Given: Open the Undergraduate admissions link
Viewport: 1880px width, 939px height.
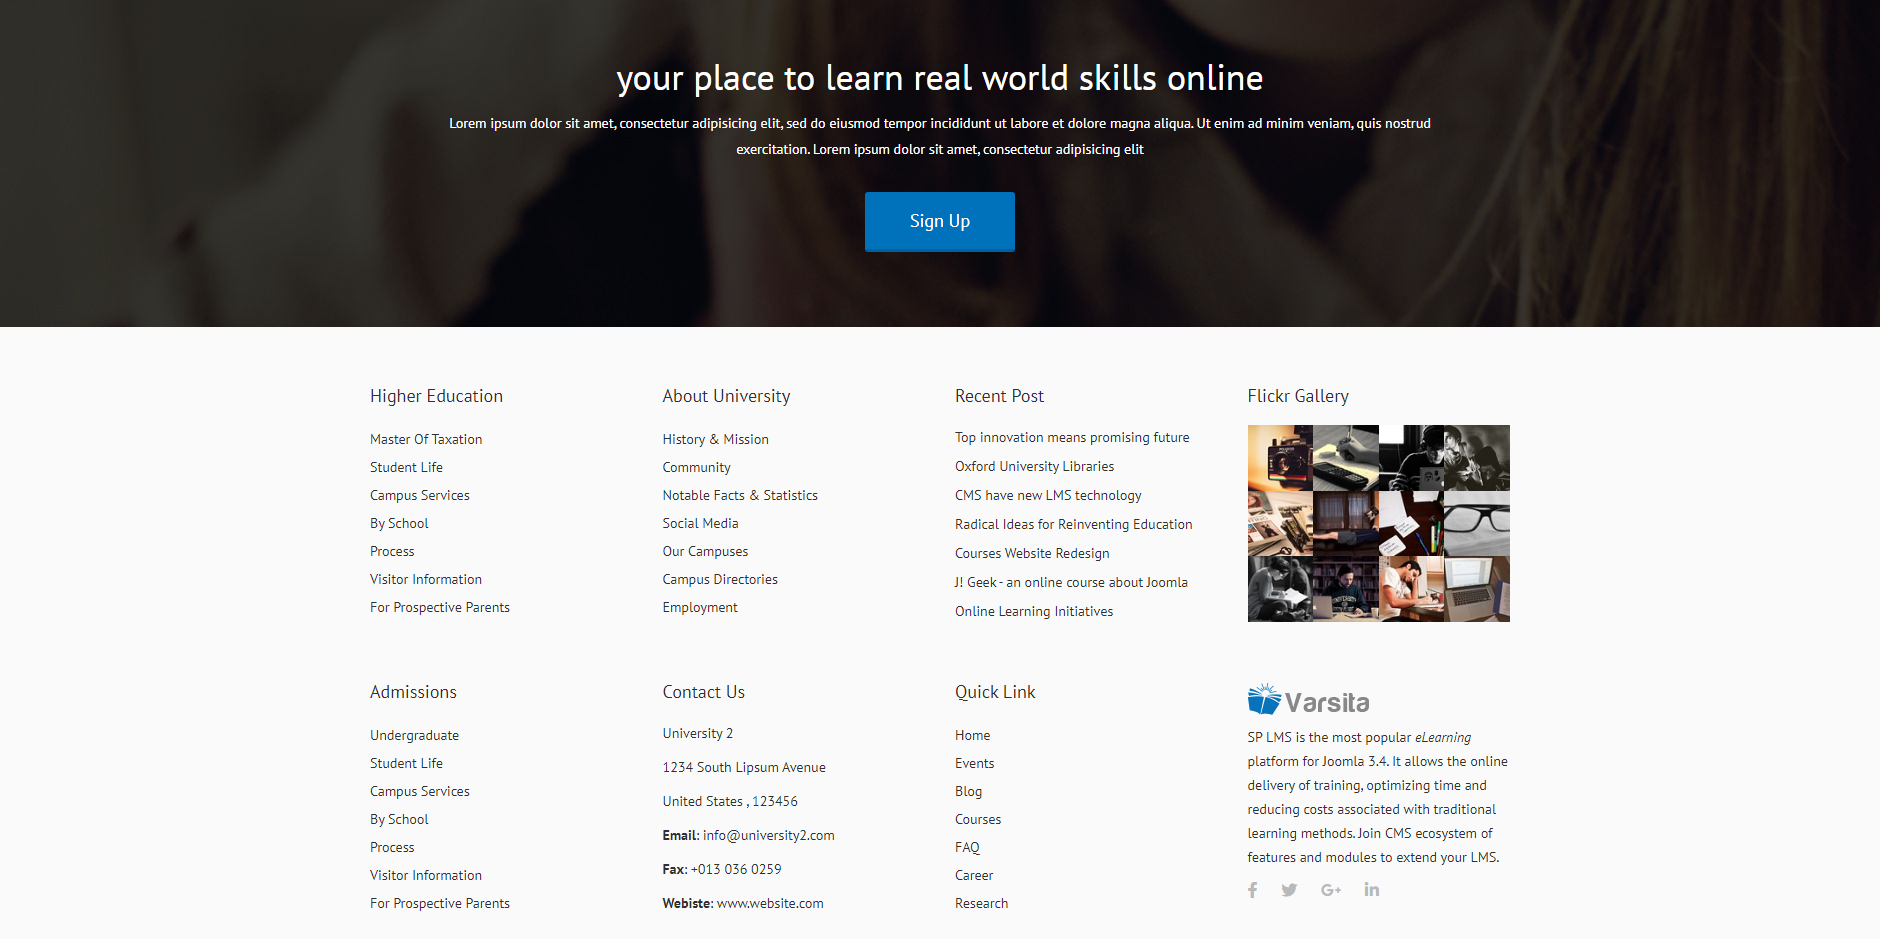Looking at the screenshot, I should point(414,735).
